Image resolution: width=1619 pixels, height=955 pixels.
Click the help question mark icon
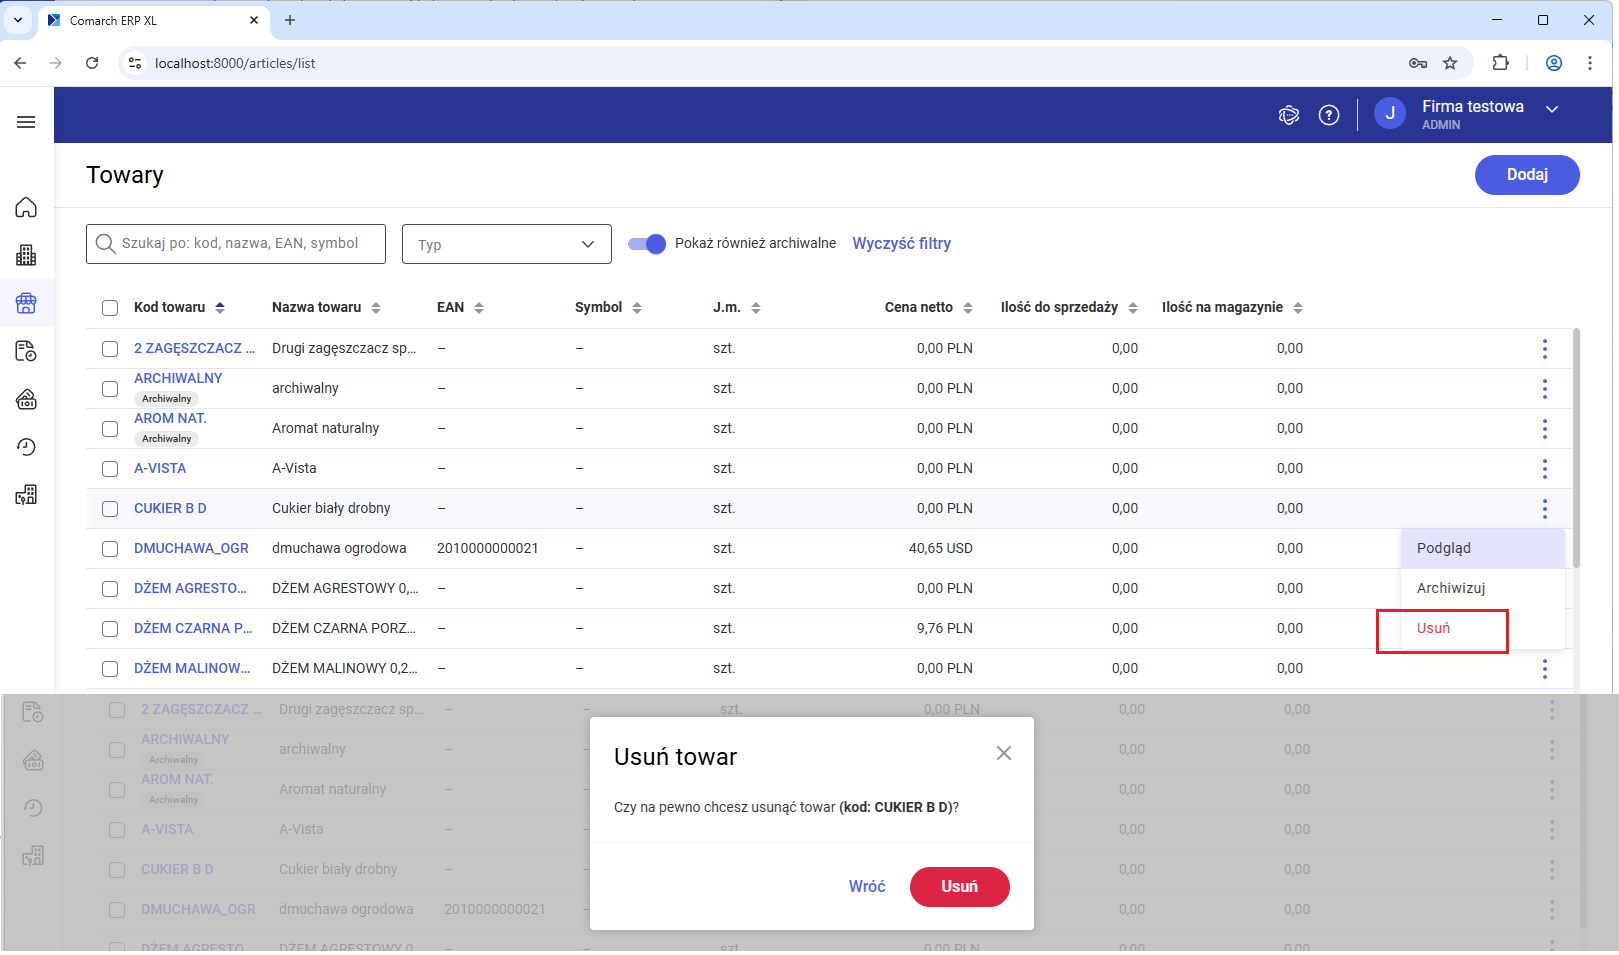[x=1328, y=115]
